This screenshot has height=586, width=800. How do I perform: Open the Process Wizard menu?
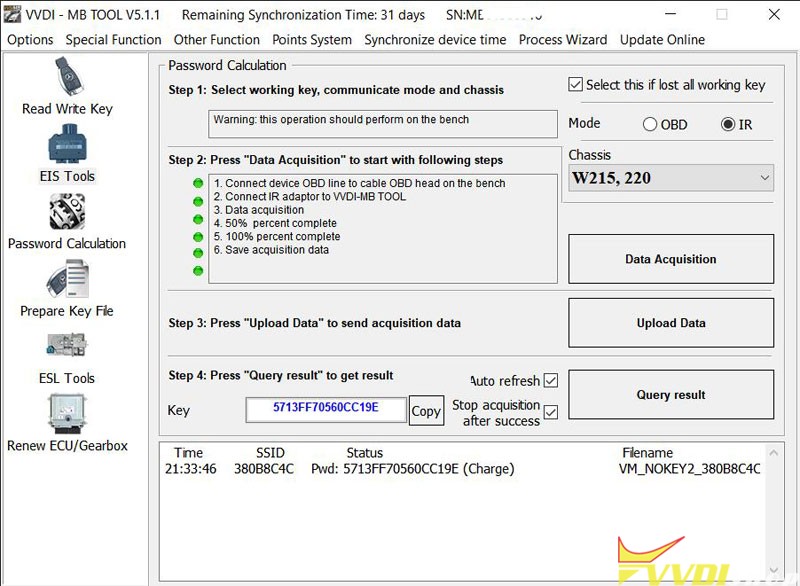563,40
